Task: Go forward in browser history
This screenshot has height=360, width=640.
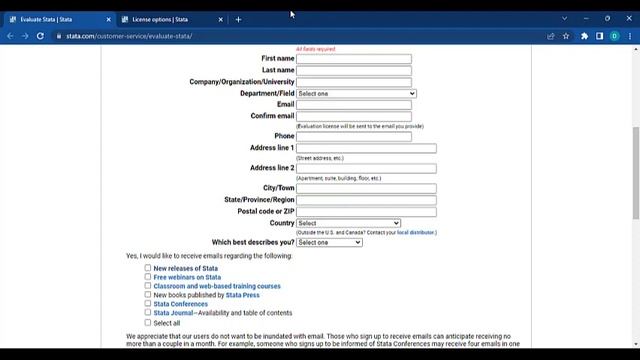Action: 25,36
